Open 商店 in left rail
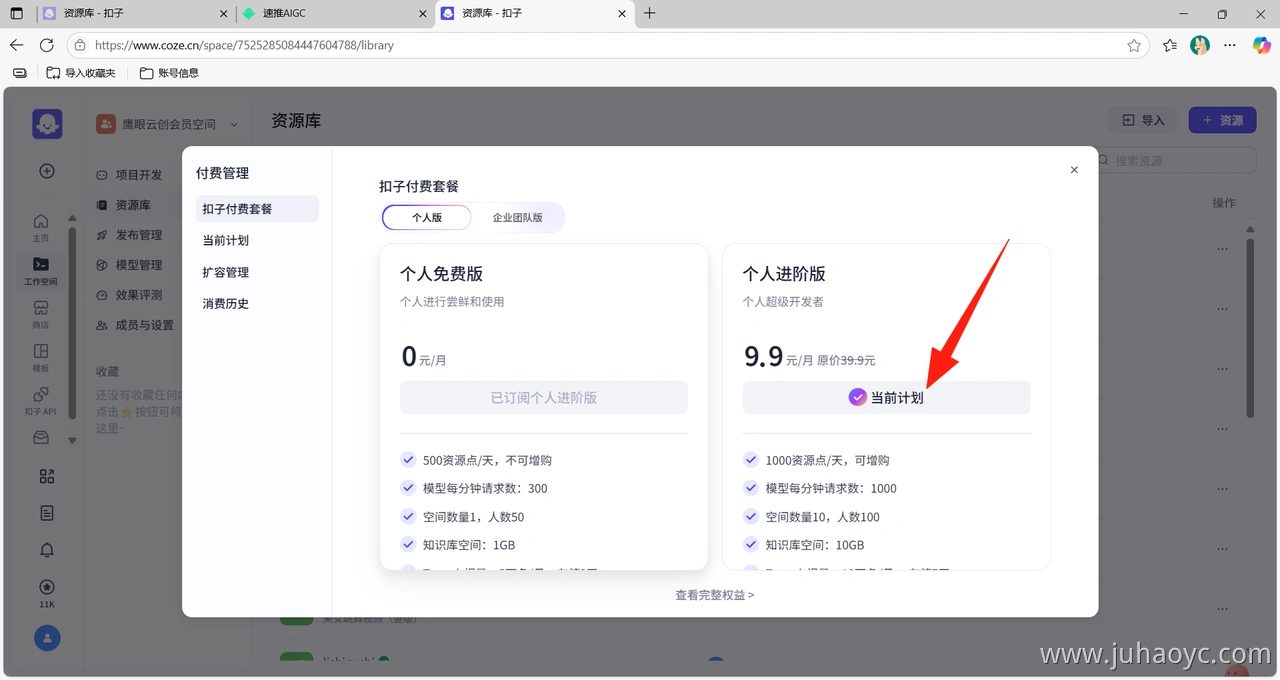This screenshot has height=680, width=1280. point(41,314)
